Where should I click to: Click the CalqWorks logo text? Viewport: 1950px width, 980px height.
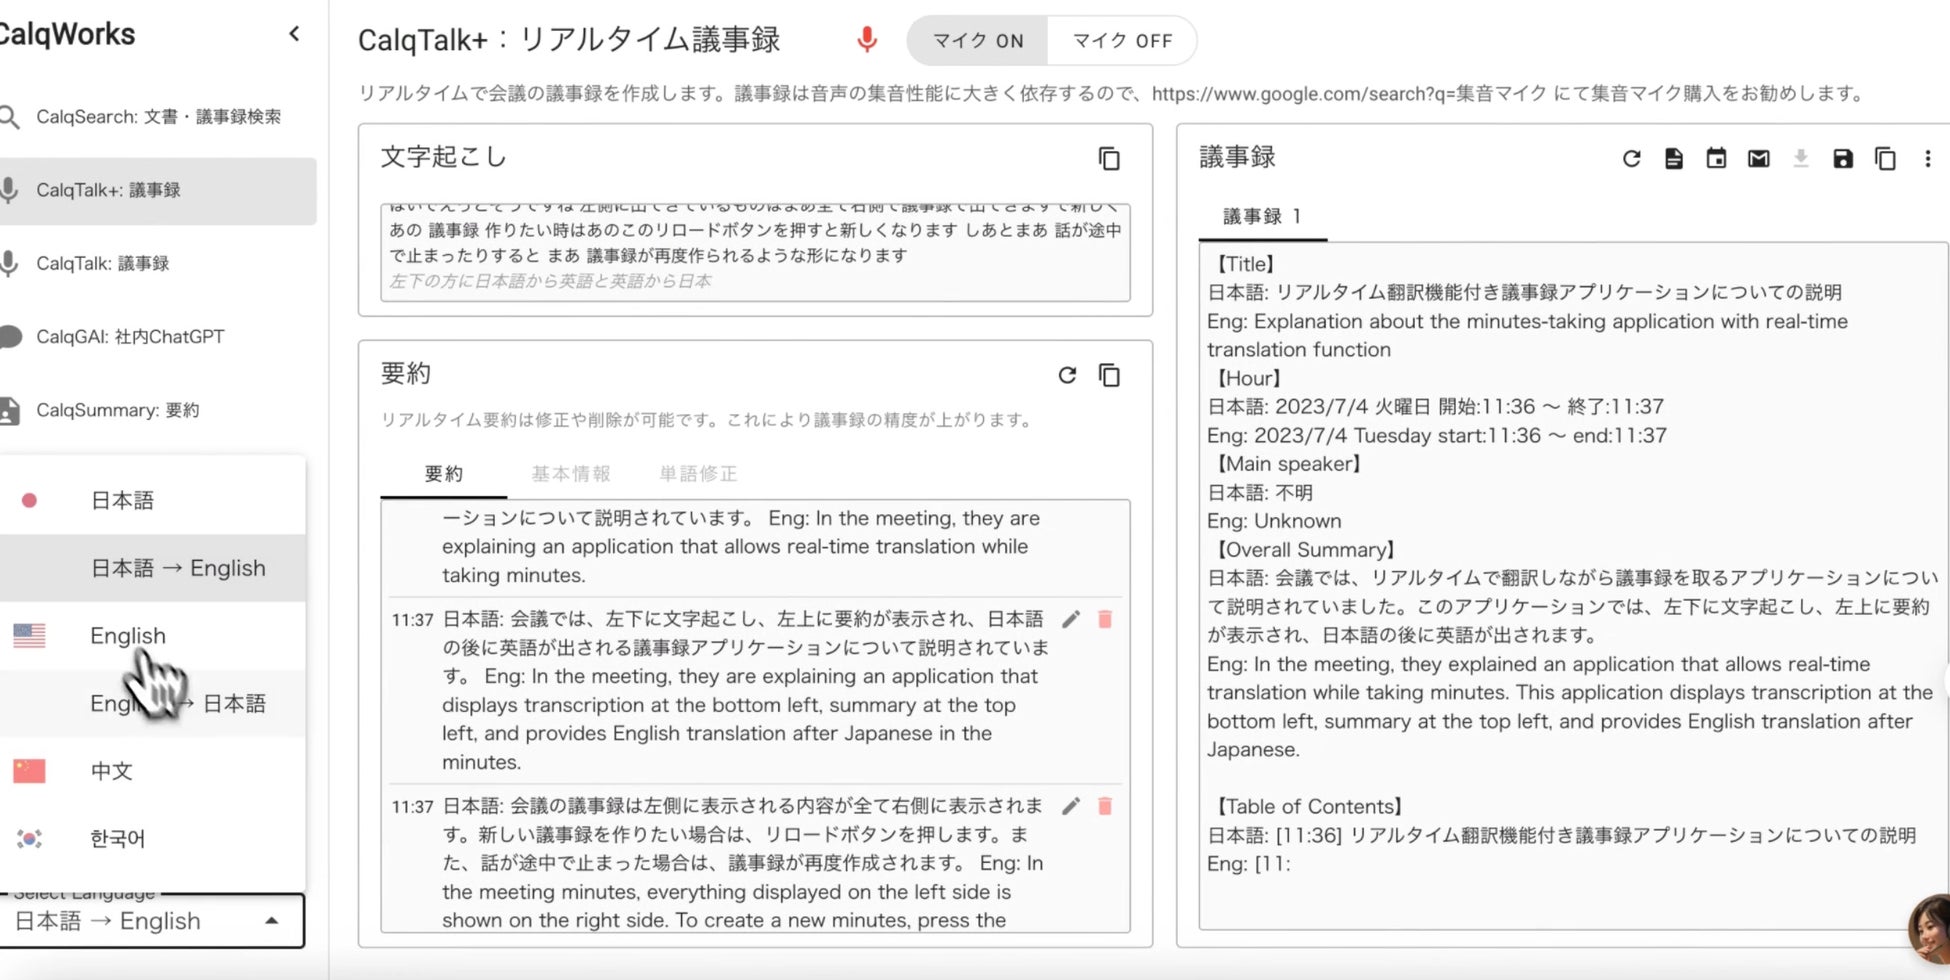(x=67, y=34)
